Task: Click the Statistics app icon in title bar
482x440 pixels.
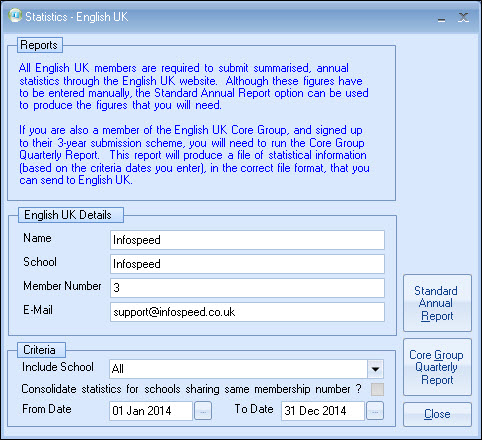Action: pos(15,16)
